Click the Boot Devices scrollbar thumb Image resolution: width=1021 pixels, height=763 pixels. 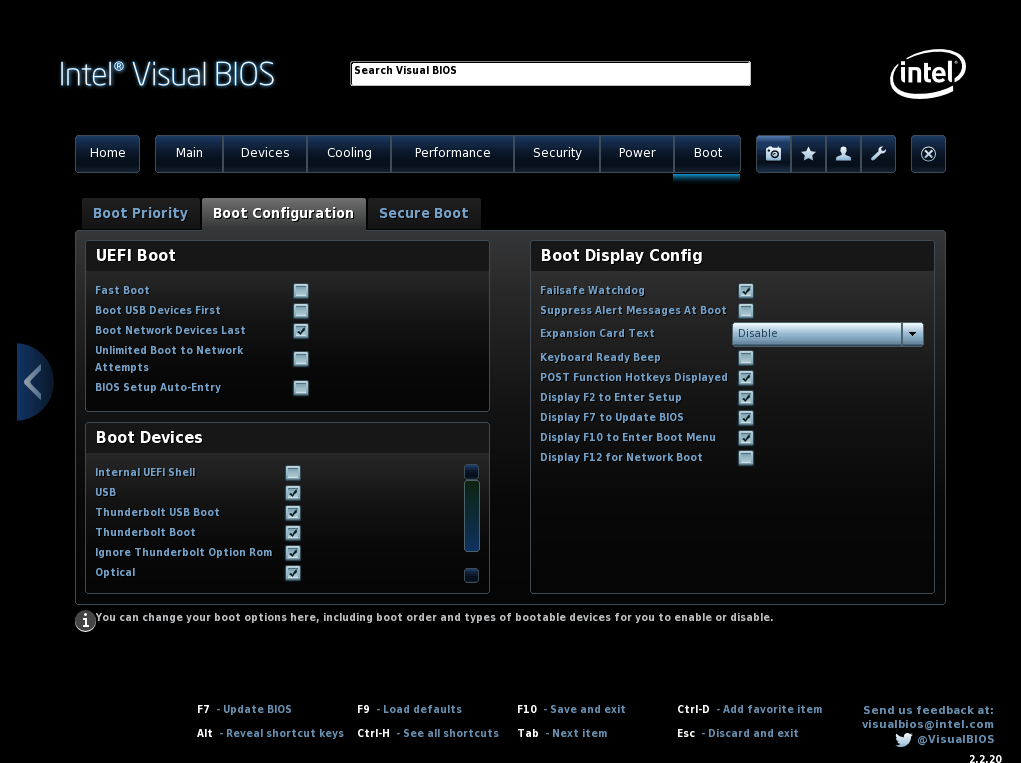[x=471, y=516]
